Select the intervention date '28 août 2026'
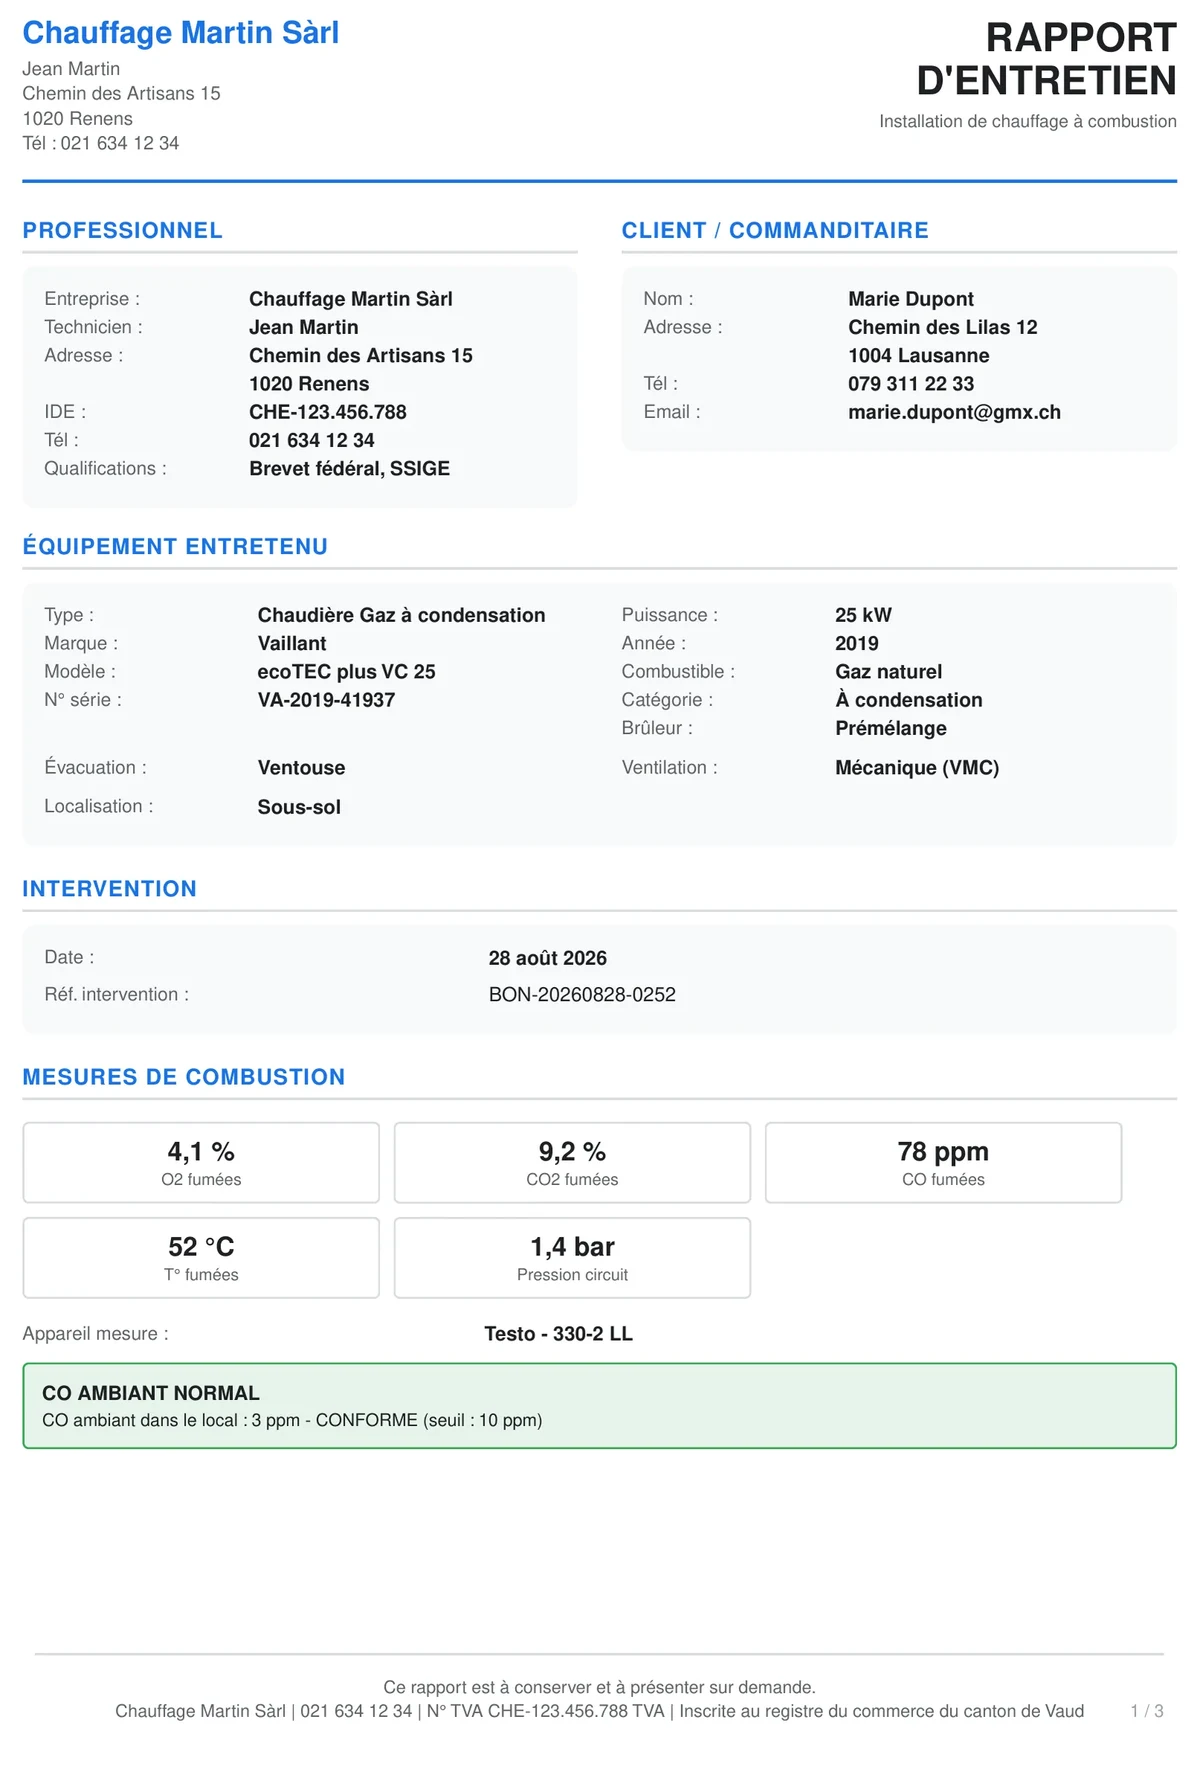This screenshot has height=1786, width=1200. click(548, 958)
